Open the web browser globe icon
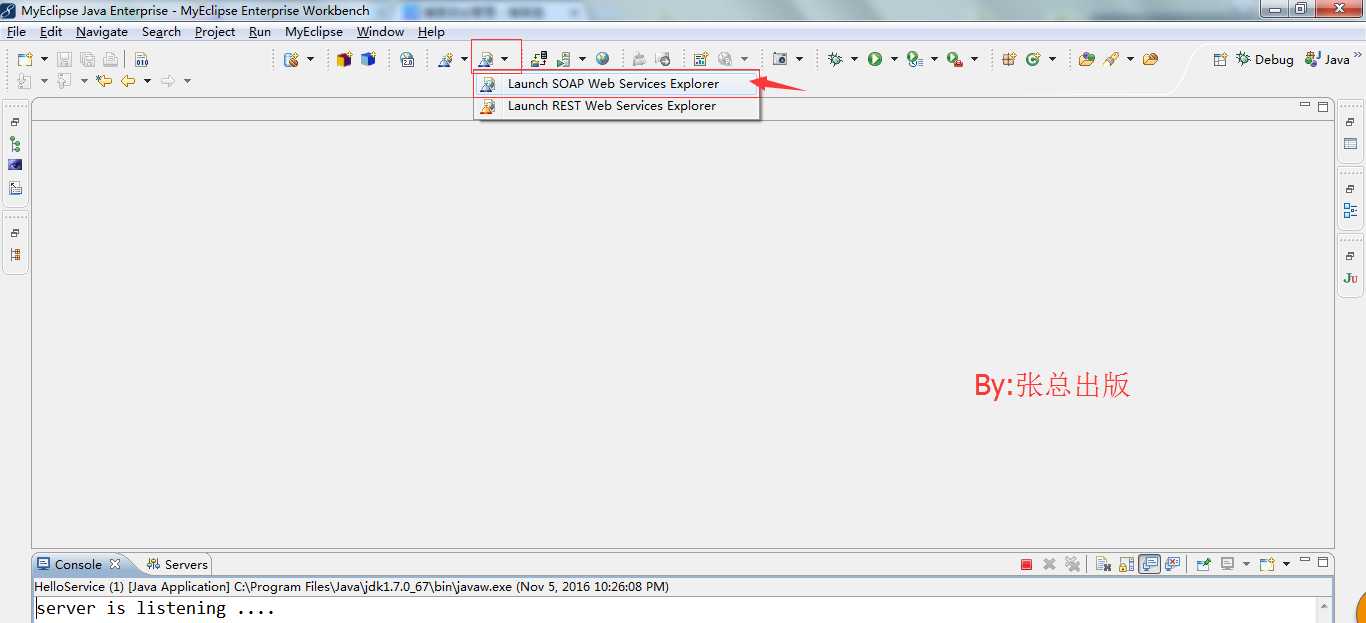 click(x=602, y=59)
